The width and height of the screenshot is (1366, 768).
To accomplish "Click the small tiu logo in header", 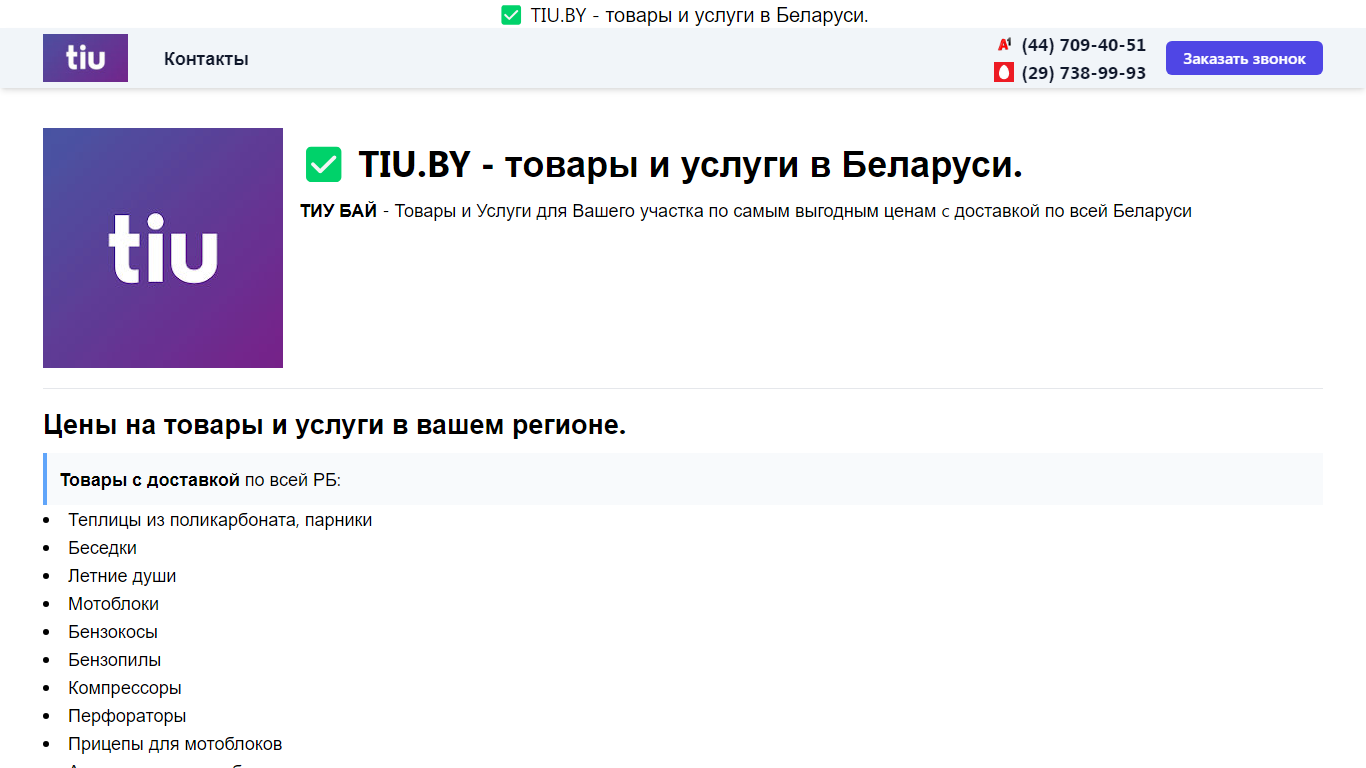I will 85,58.
